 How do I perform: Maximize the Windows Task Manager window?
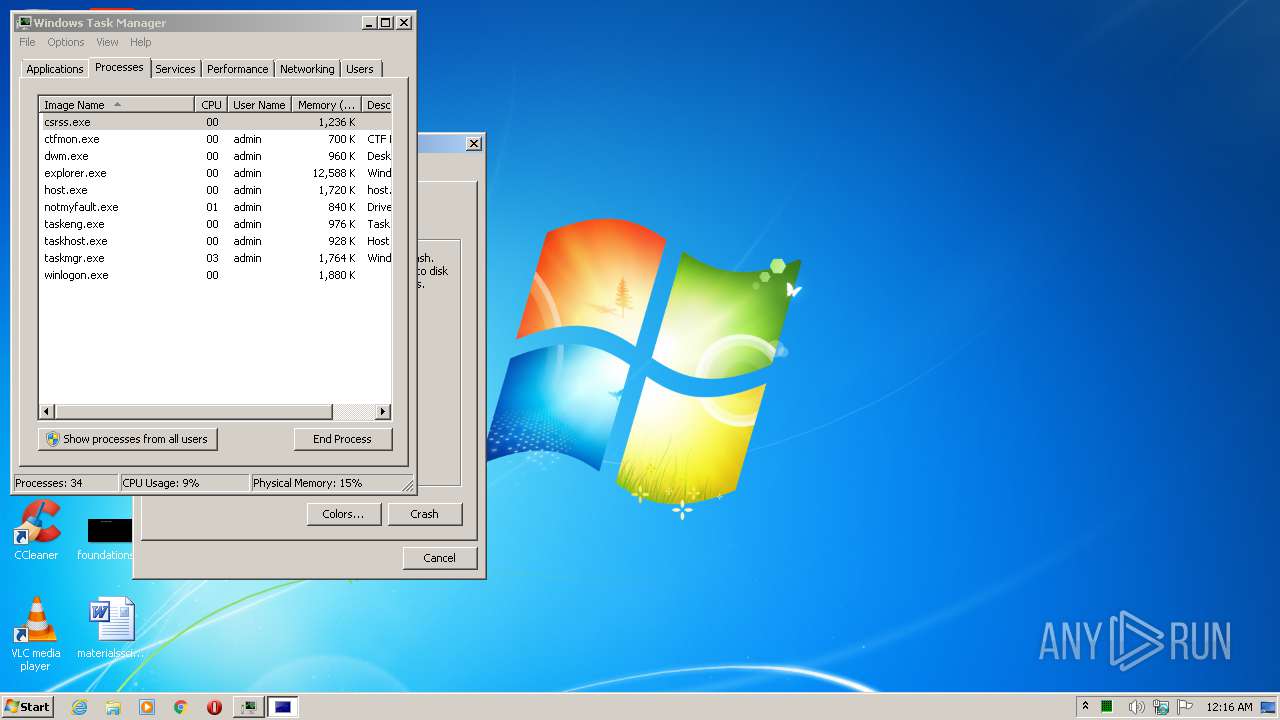coord(386,22)
